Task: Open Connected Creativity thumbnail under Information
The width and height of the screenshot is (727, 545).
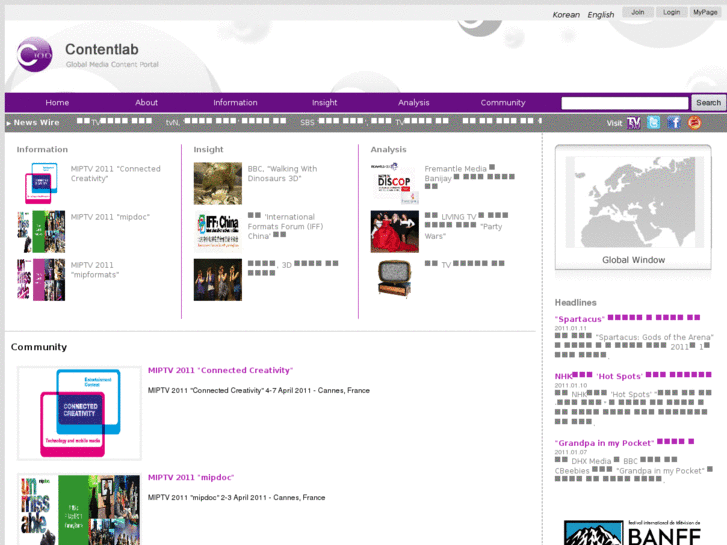Action: coord(41,183)
